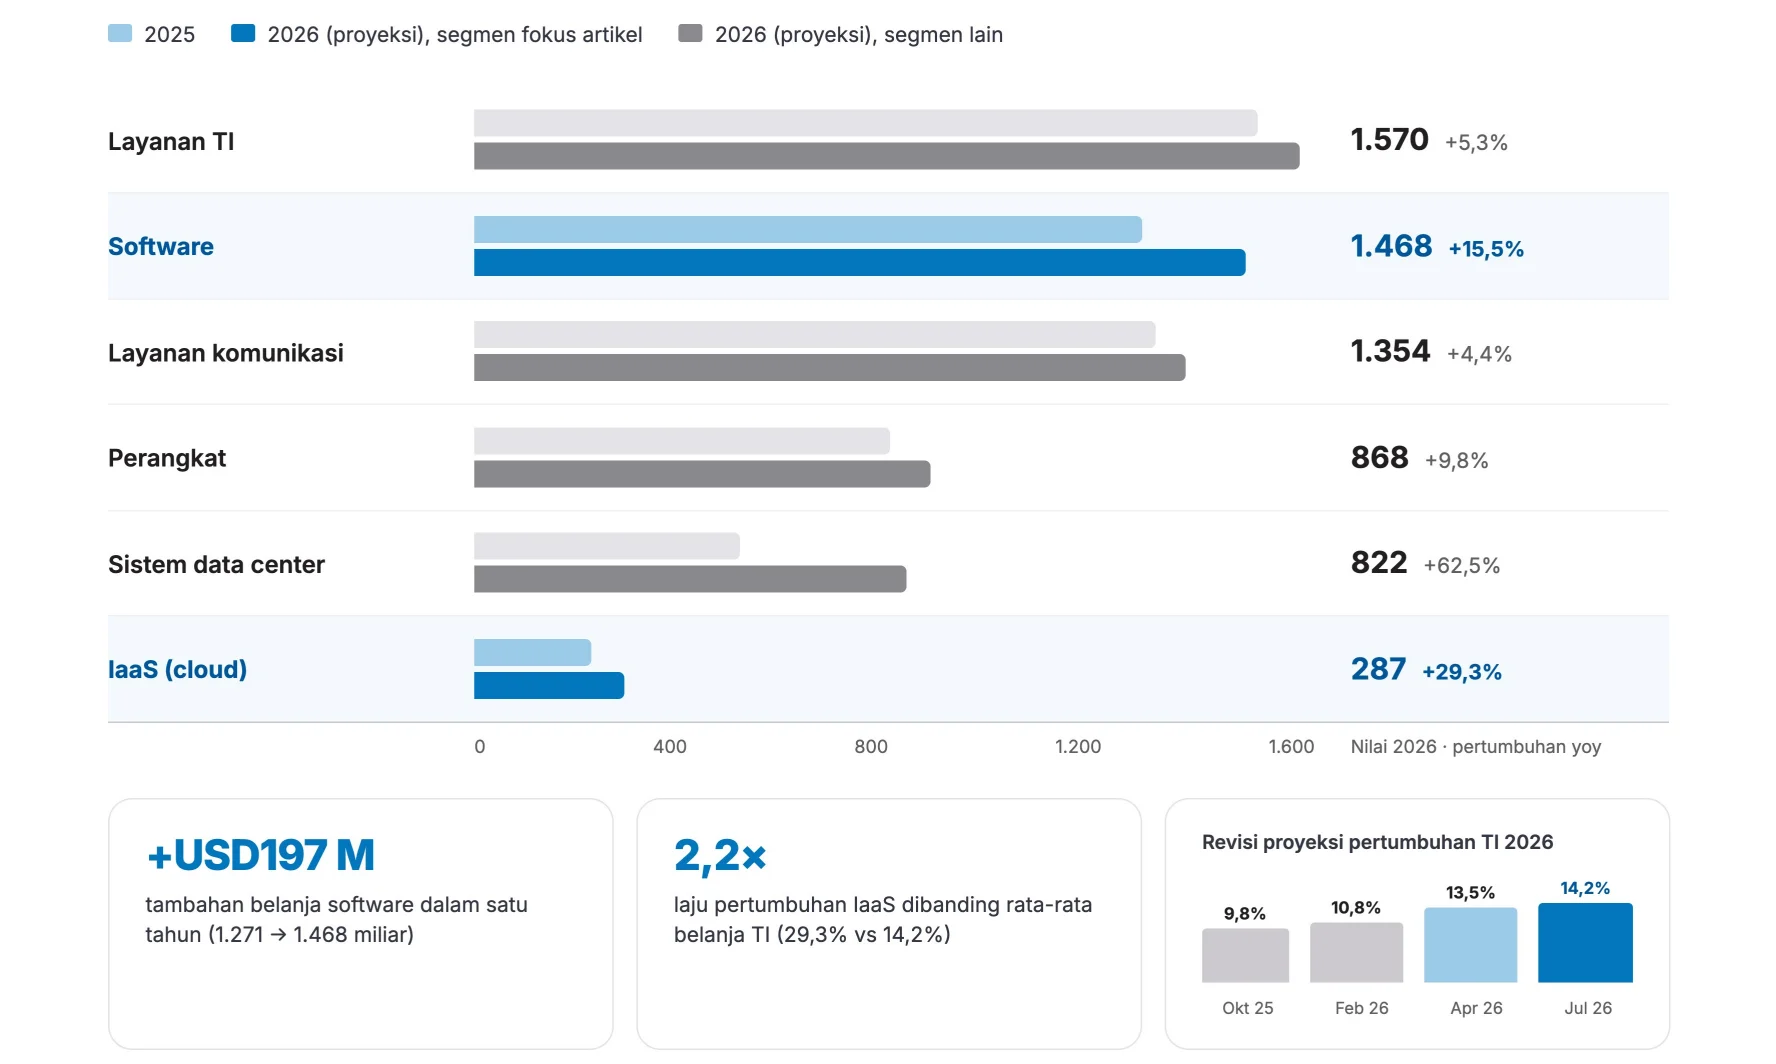Select the Layanan TI row label
This screenshot has width=1776, height=1064.
(171, 142)
